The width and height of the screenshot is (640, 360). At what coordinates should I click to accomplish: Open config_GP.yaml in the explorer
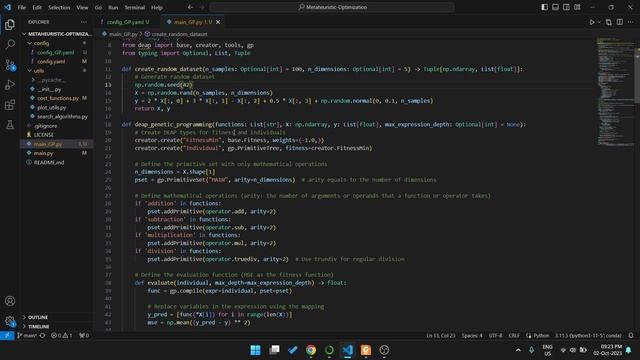57,52
